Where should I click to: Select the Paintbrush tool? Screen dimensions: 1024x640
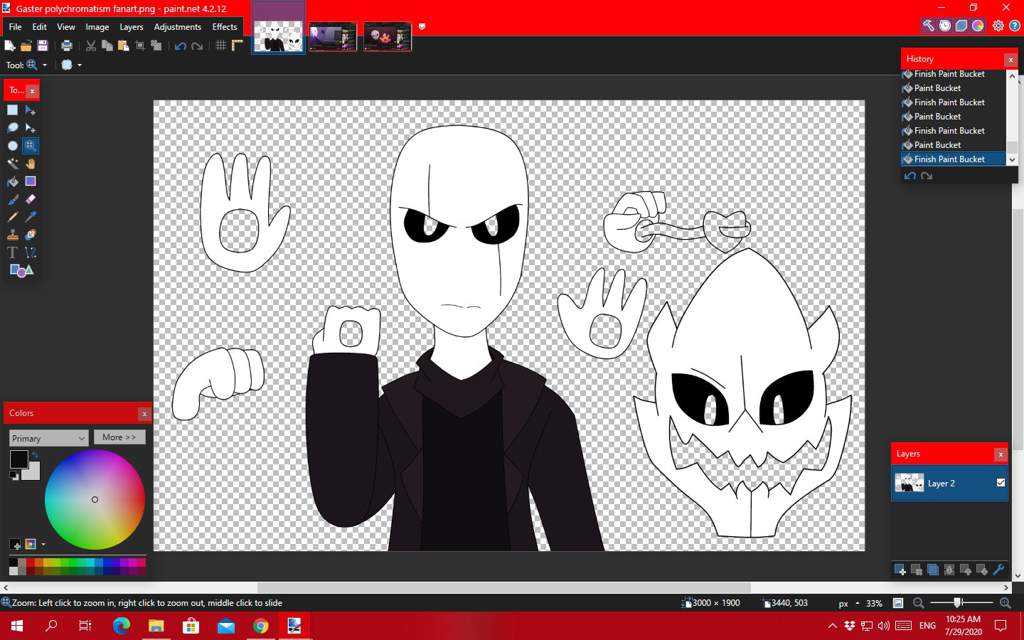[x=12, y=199]
